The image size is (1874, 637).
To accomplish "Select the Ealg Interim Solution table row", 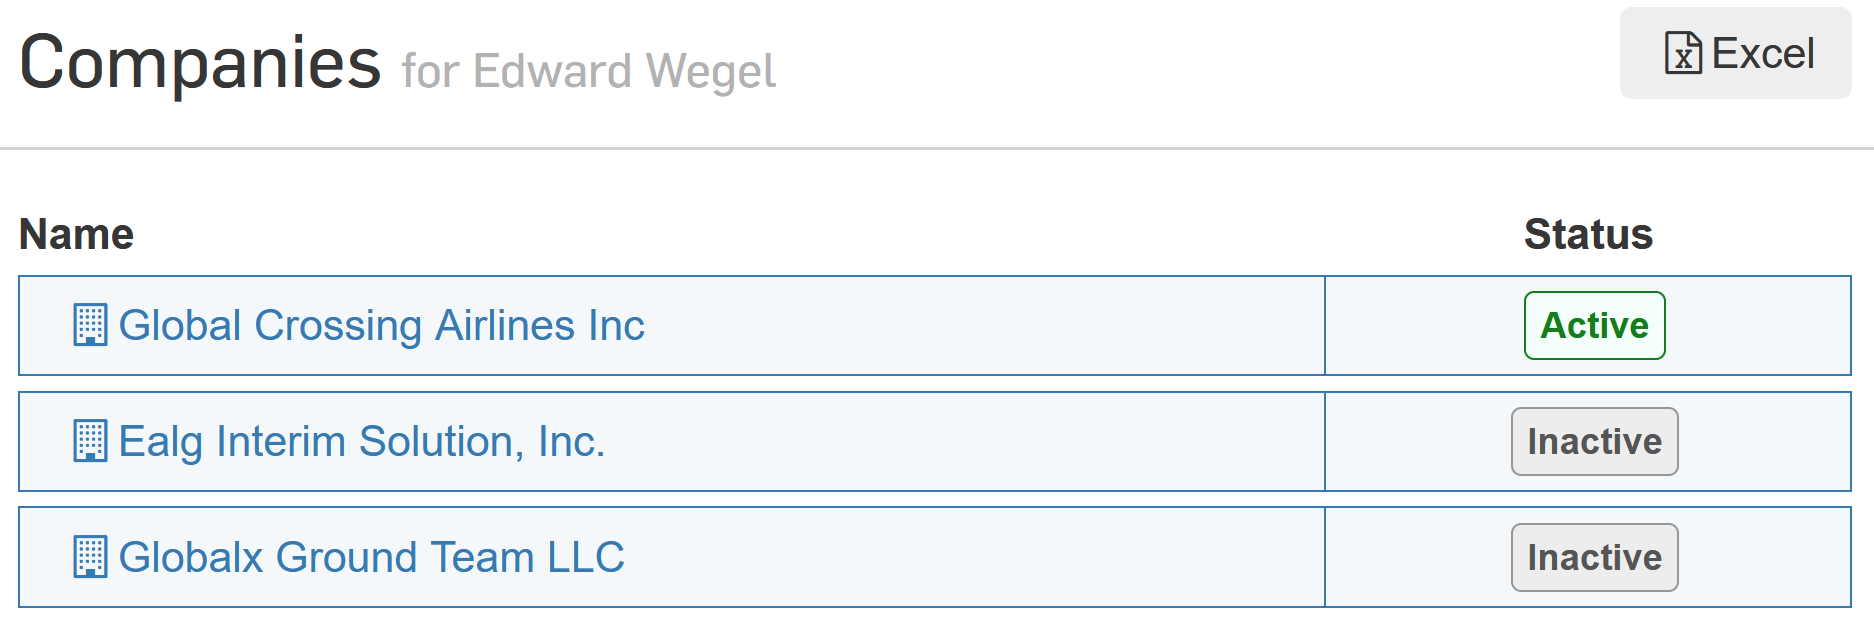I will click(935, 442).
